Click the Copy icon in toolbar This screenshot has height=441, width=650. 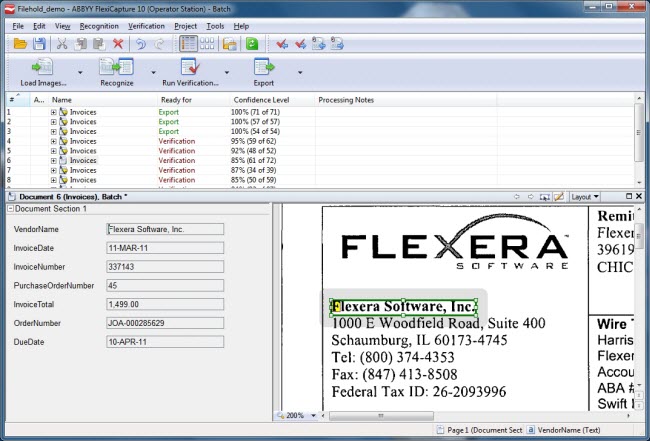tap(80, 44)
